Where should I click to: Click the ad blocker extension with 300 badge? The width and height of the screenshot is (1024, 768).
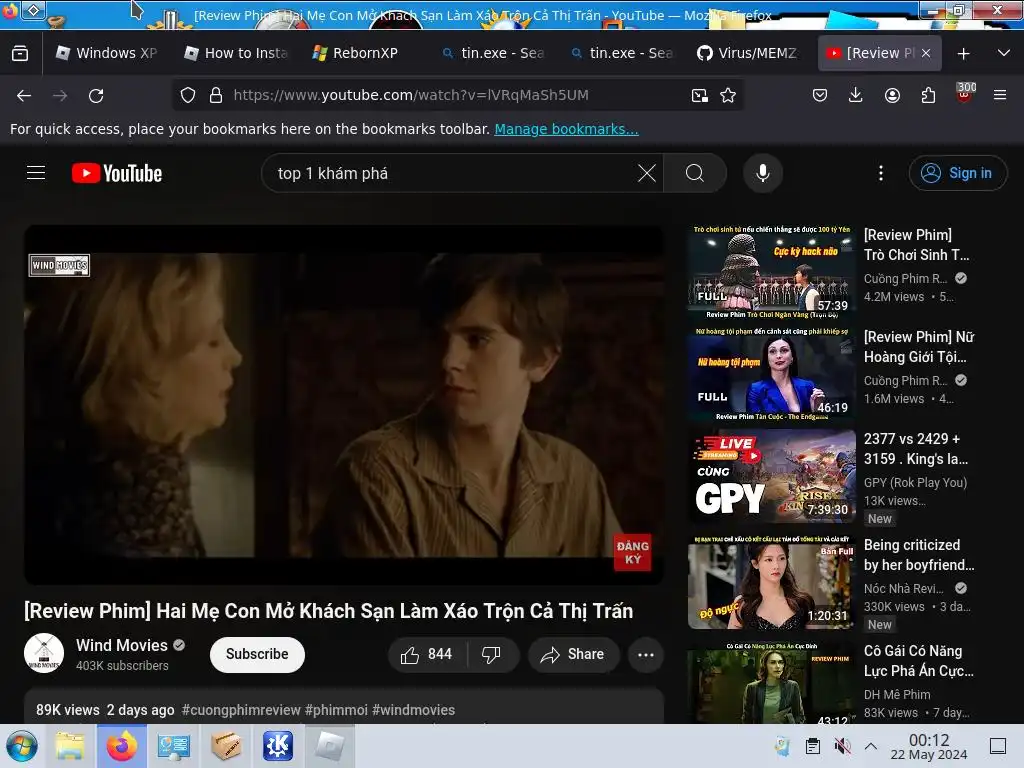(x=965, y=93)
